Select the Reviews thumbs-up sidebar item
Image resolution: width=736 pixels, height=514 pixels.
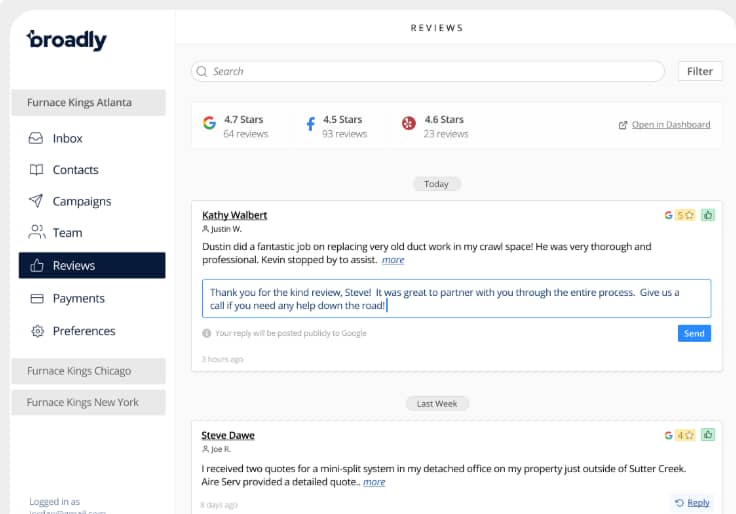(91, 265)
